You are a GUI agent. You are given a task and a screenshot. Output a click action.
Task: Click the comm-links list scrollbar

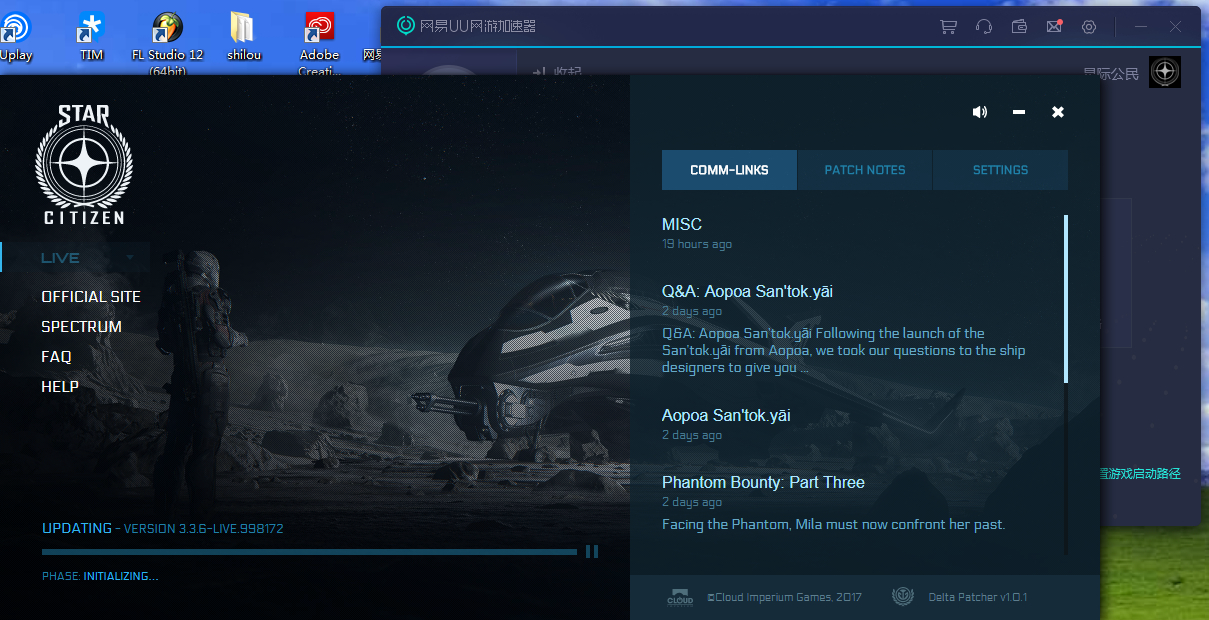[1066, 298]
